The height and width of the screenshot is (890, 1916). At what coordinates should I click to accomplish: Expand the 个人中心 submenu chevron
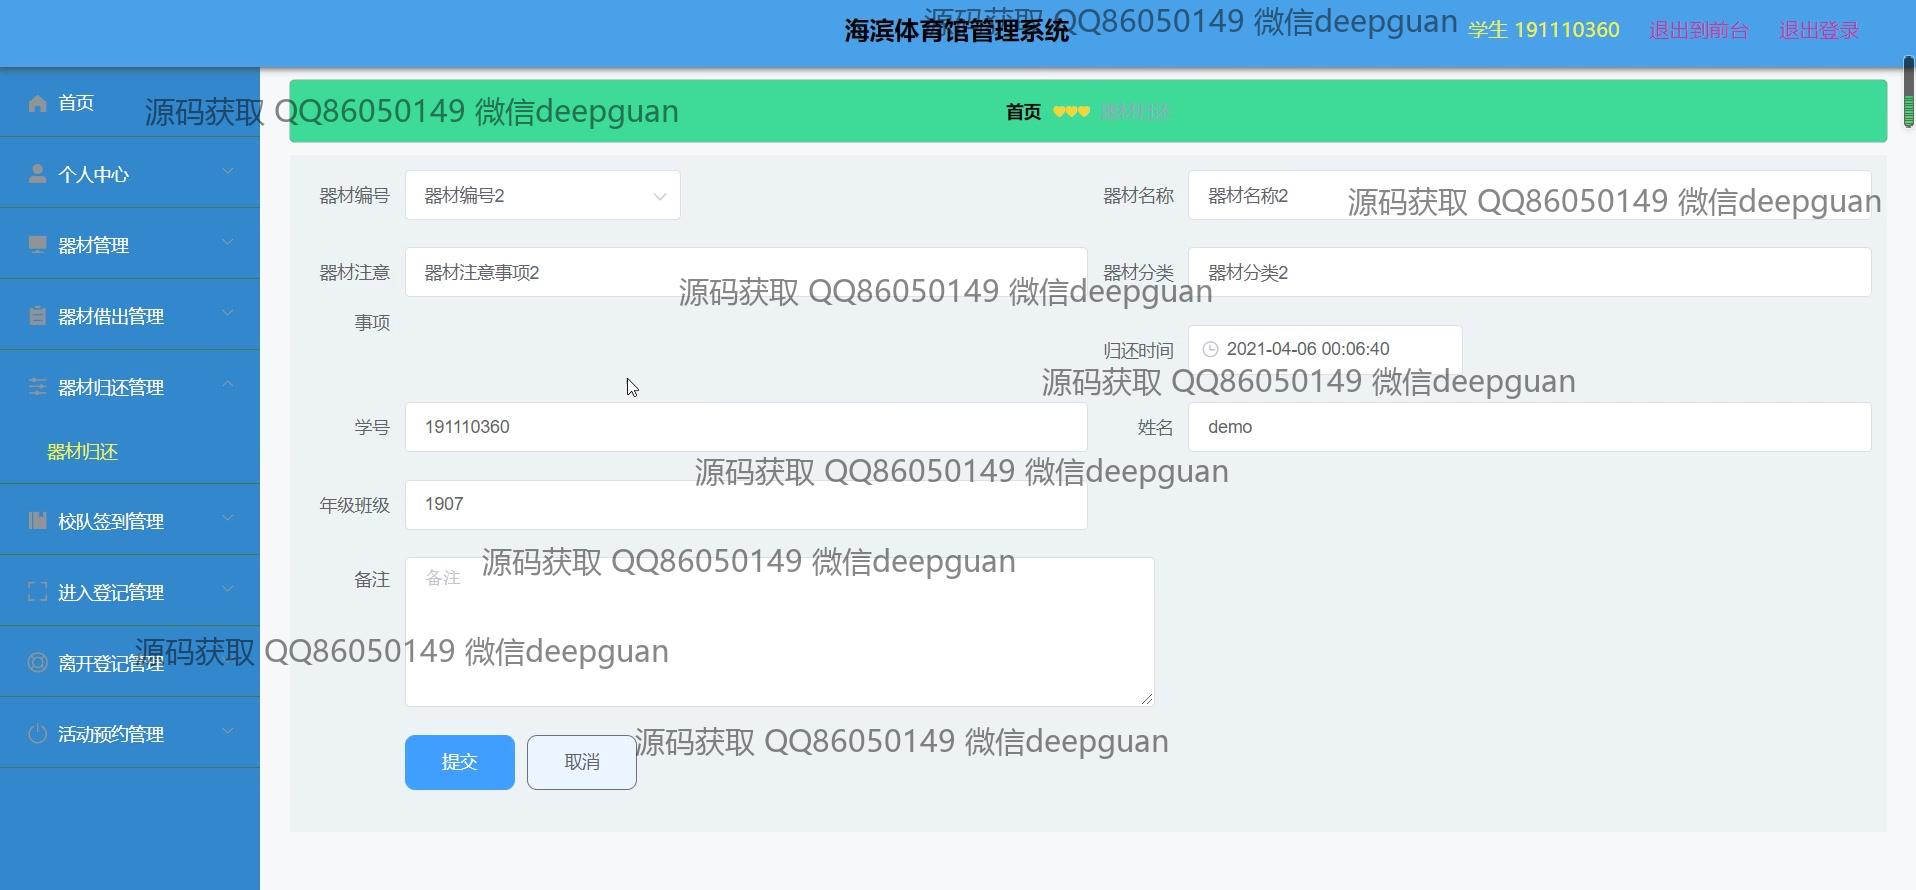point(228,172)
